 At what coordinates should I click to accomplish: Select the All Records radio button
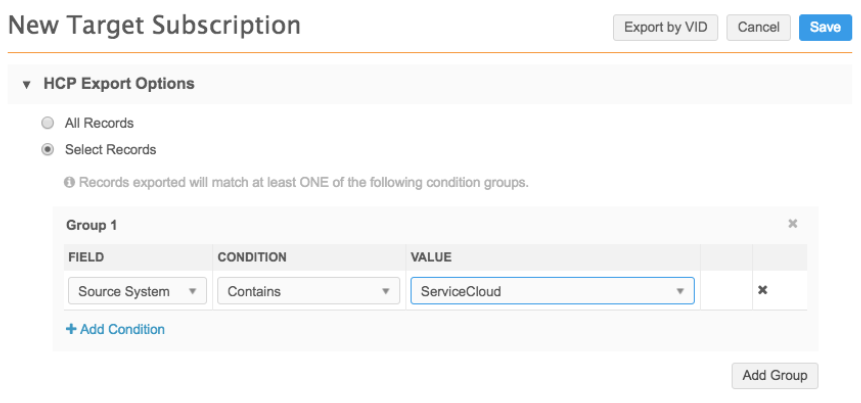click(47, 123)
